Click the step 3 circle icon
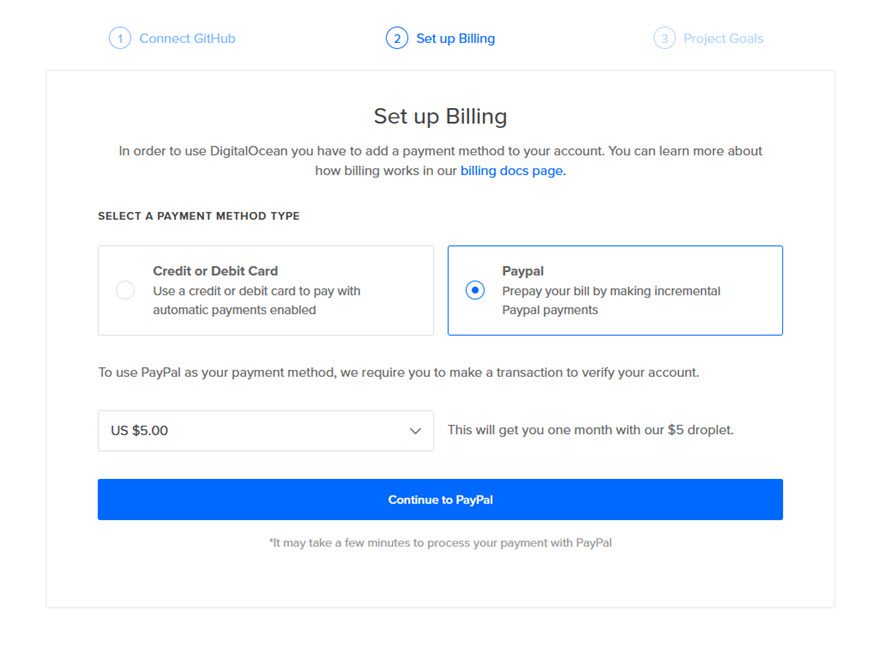 [x=664, y=39]
